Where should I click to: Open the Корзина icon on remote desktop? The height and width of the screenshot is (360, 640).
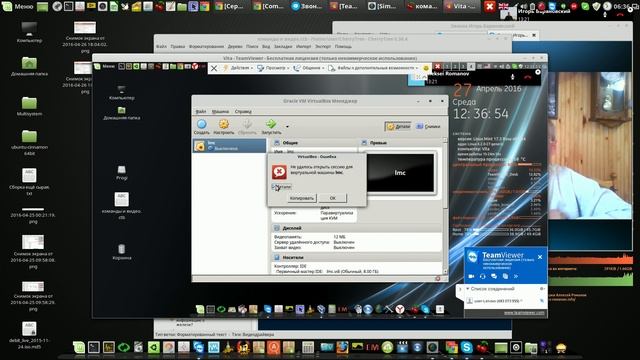point(122,252)
